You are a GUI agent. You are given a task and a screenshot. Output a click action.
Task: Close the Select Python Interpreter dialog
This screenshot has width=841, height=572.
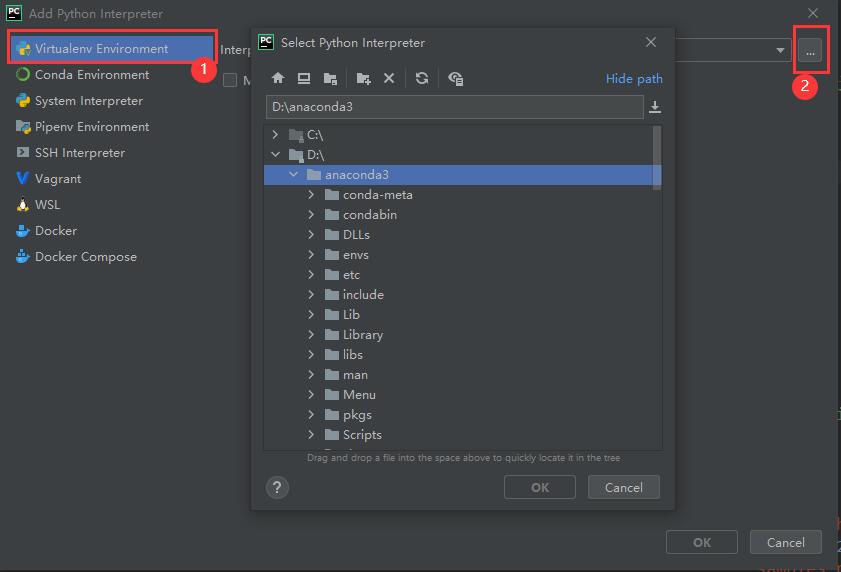[651, 42]
